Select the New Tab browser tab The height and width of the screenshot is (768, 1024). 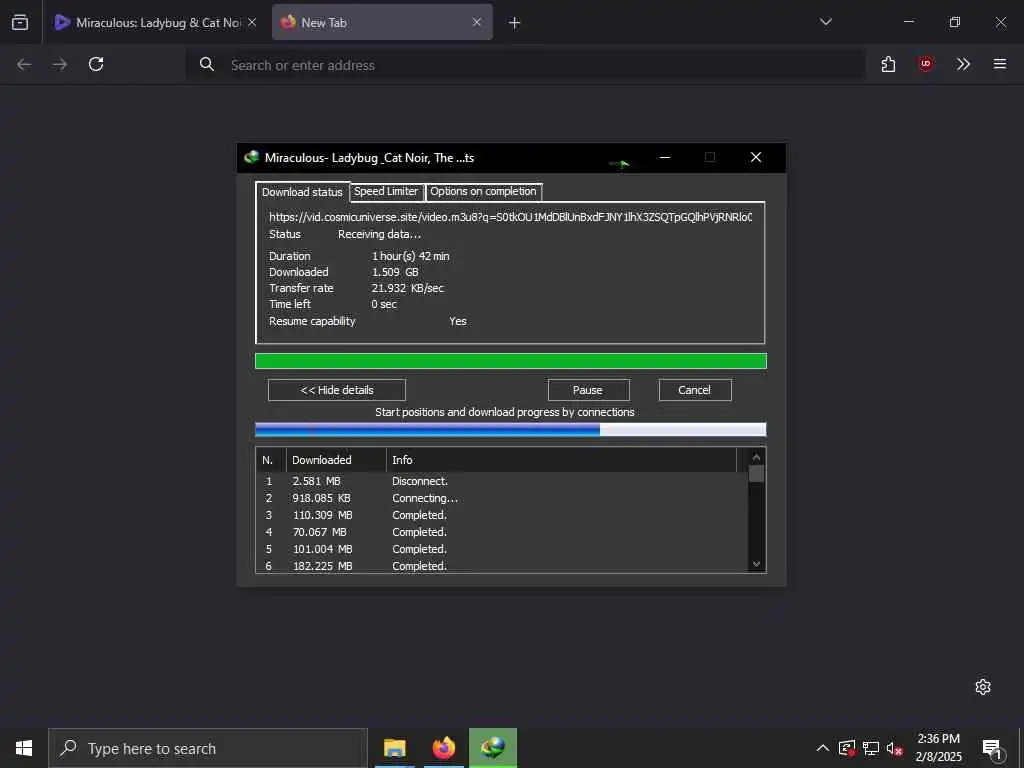click(382, 22)
